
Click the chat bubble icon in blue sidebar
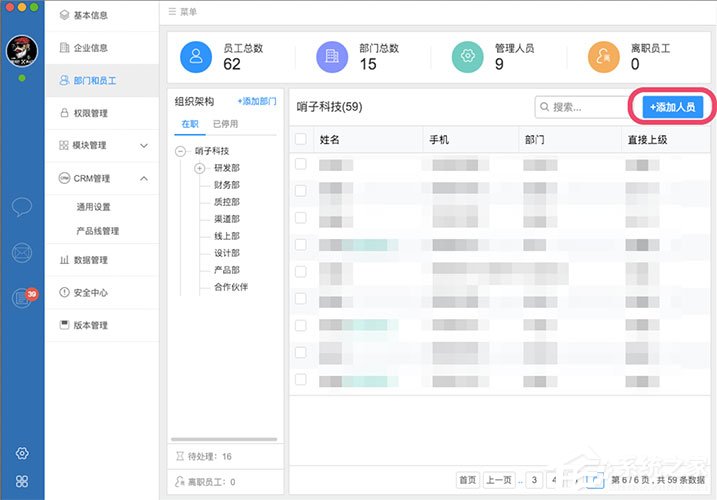point(21,207)
